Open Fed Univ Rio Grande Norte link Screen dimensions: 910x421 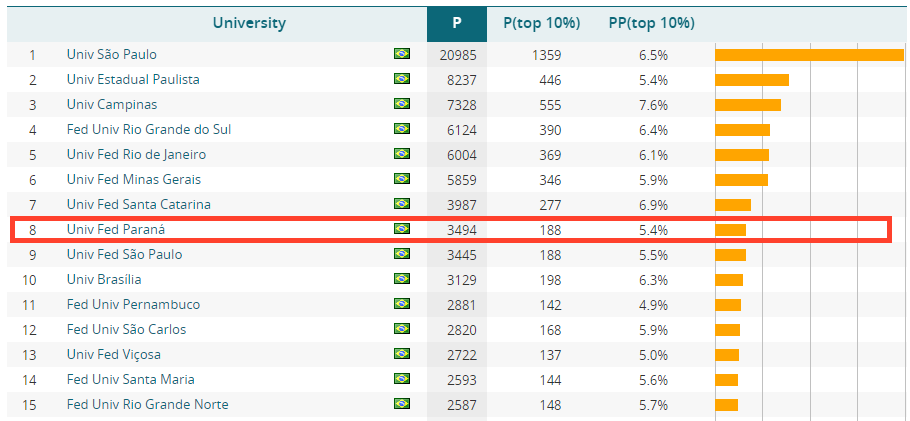[x=147, y=404]
